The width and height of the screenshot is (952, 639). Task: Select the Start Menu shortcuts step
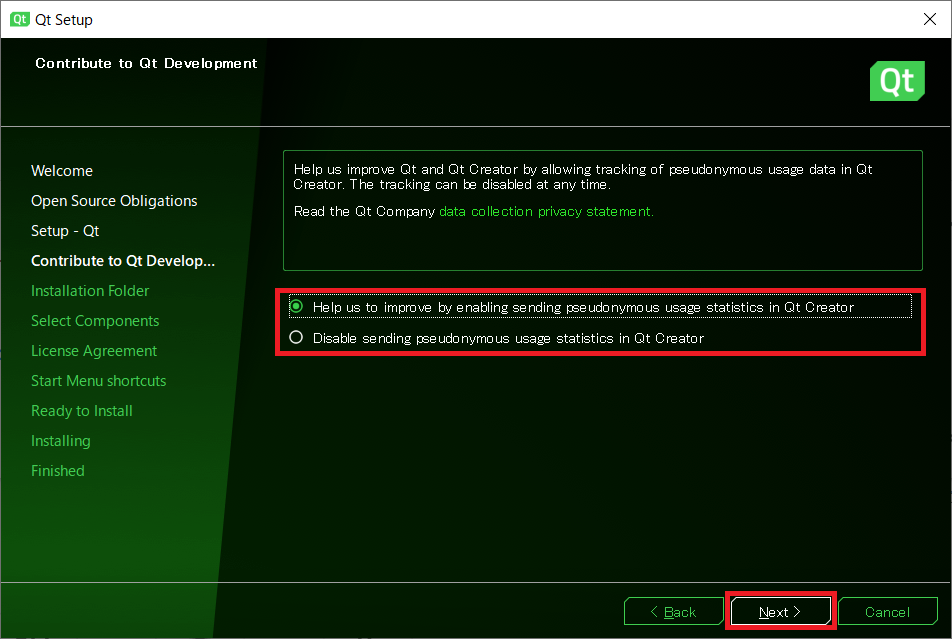(x=98, y=381)
